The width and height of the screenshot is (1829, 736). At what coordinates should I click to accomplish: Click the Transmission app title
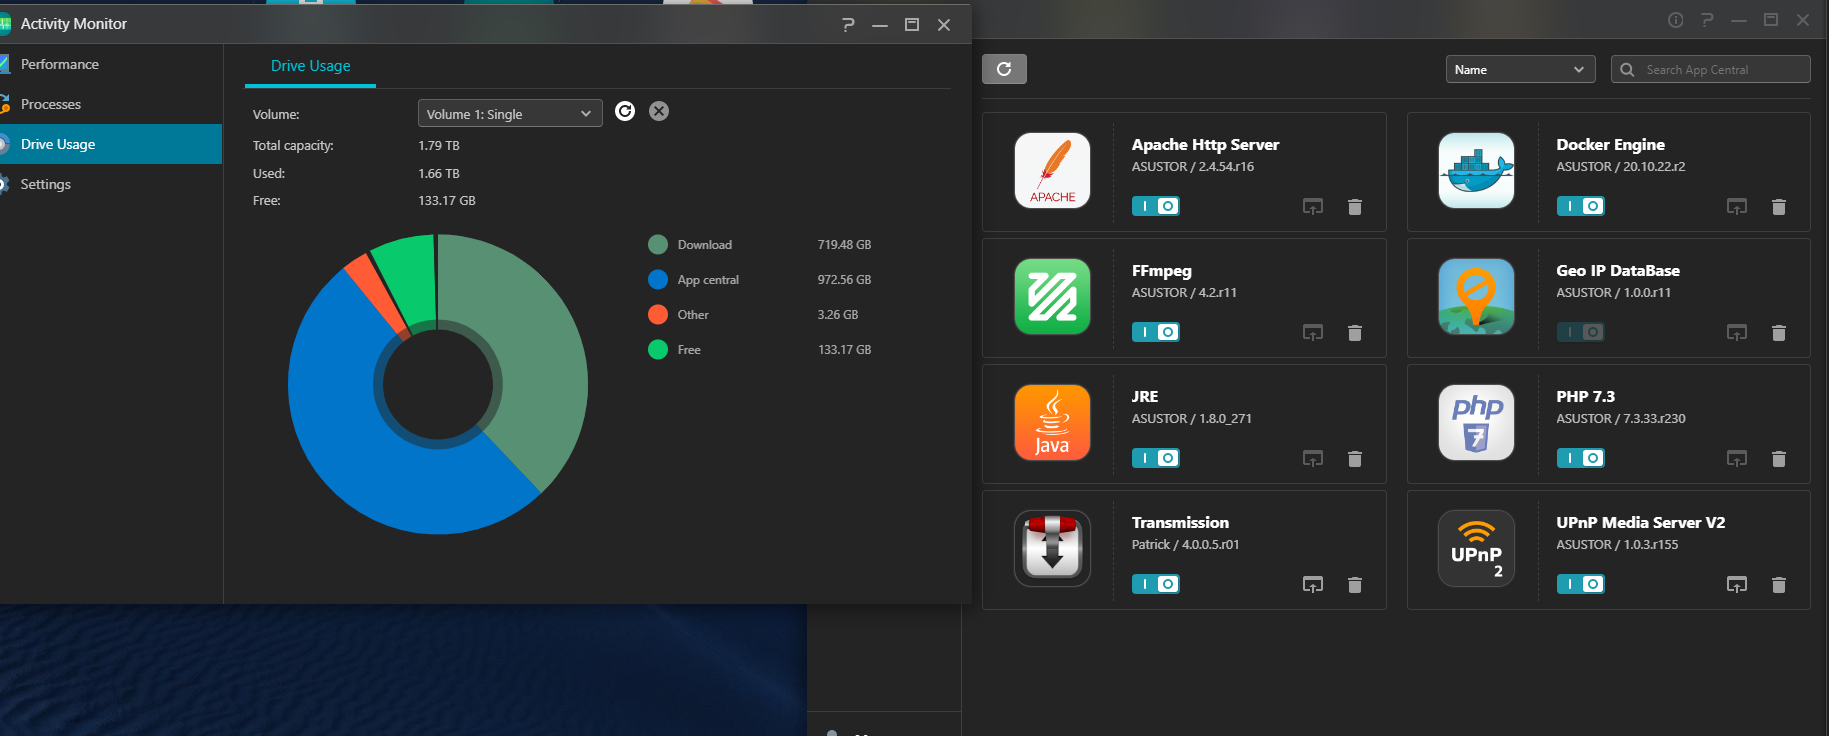[1180, 523]
